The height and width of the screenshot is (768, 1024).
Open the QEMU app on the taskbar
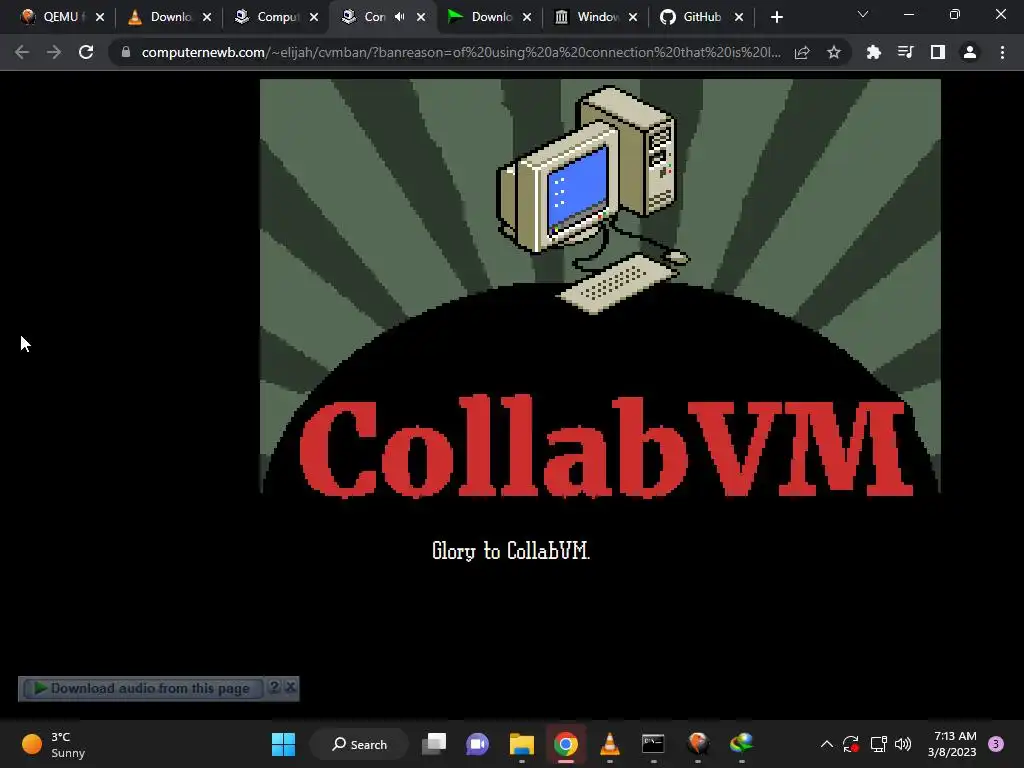[x=697, y=744]
